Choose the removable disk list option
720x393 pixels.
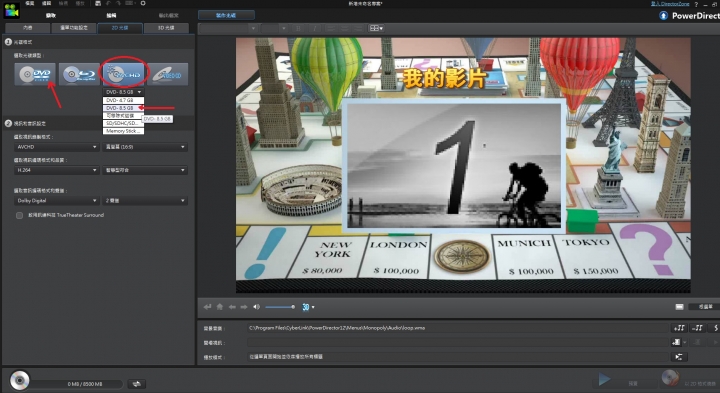(x=123, y=116)
